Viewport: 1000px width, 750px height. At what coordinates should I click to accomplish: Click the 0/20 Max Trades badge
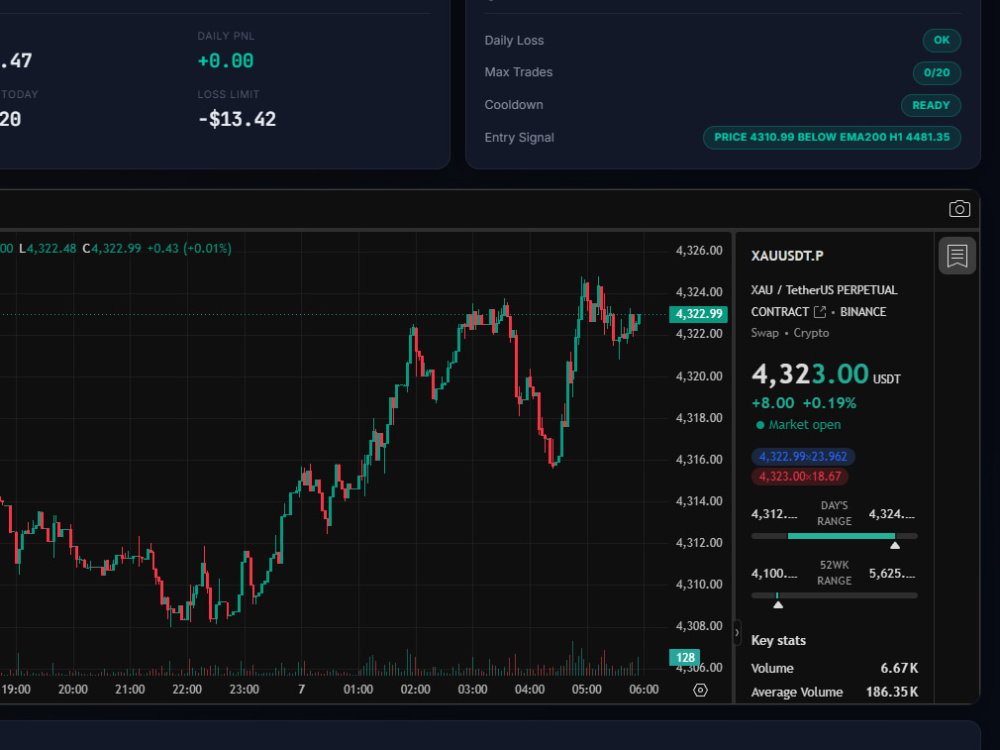coord(936,73)
